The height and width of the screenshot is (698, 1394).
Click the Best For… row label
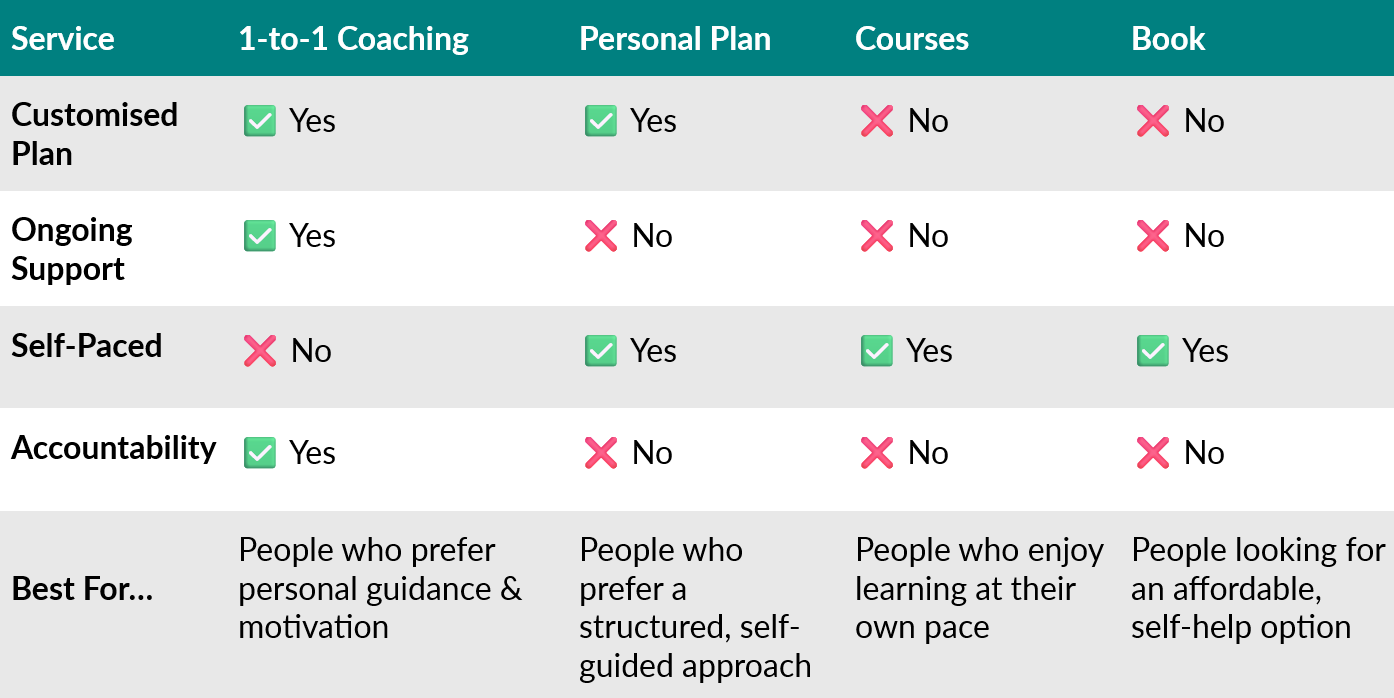[x=82, y=589]
